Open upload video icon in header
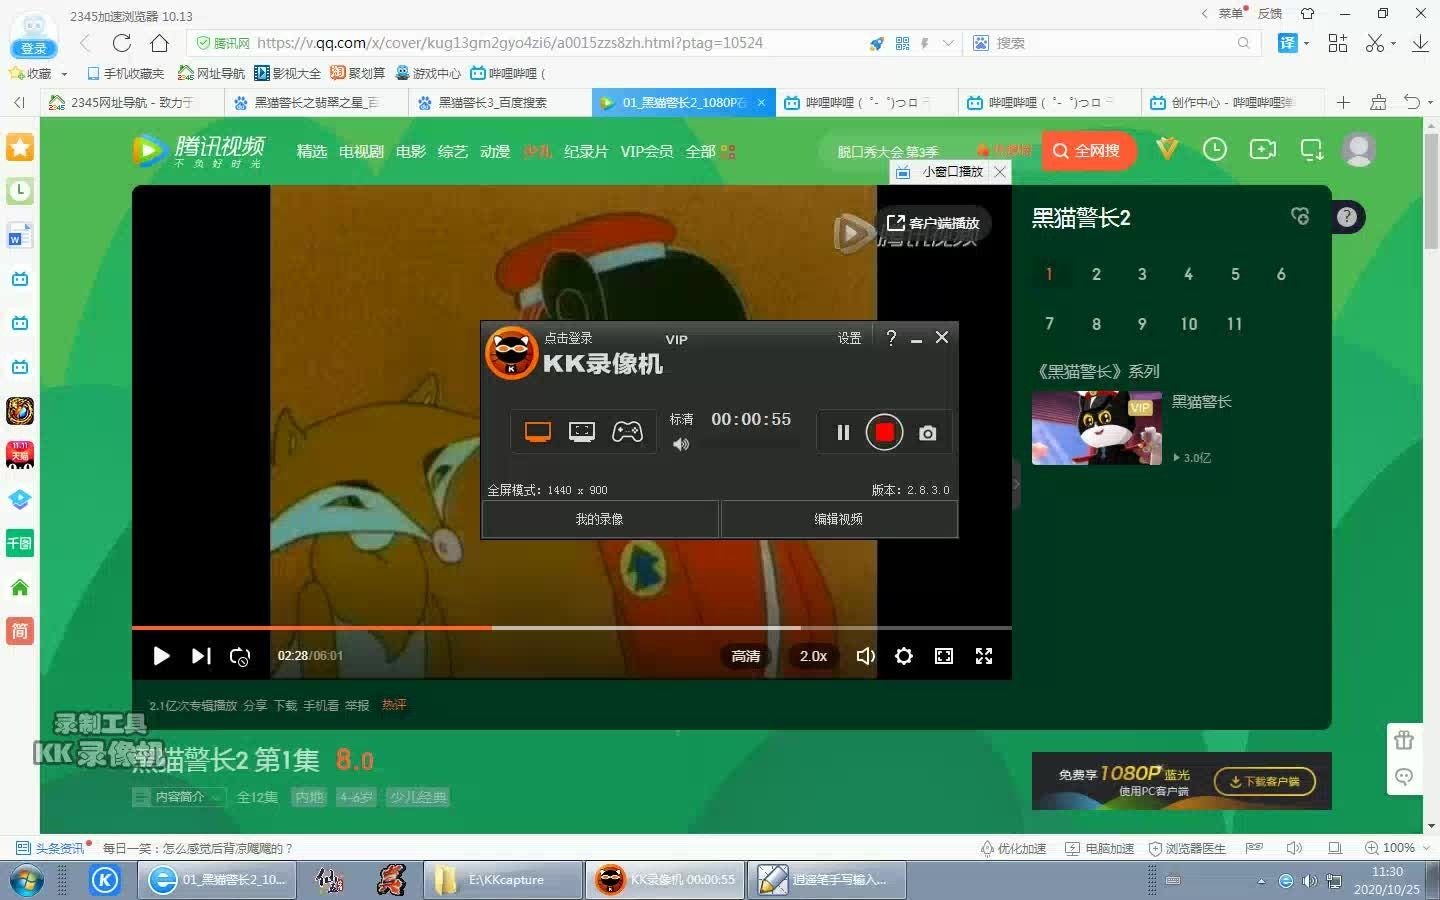This screenshot has height=900, width=1440. click(x=1263, y=150)
